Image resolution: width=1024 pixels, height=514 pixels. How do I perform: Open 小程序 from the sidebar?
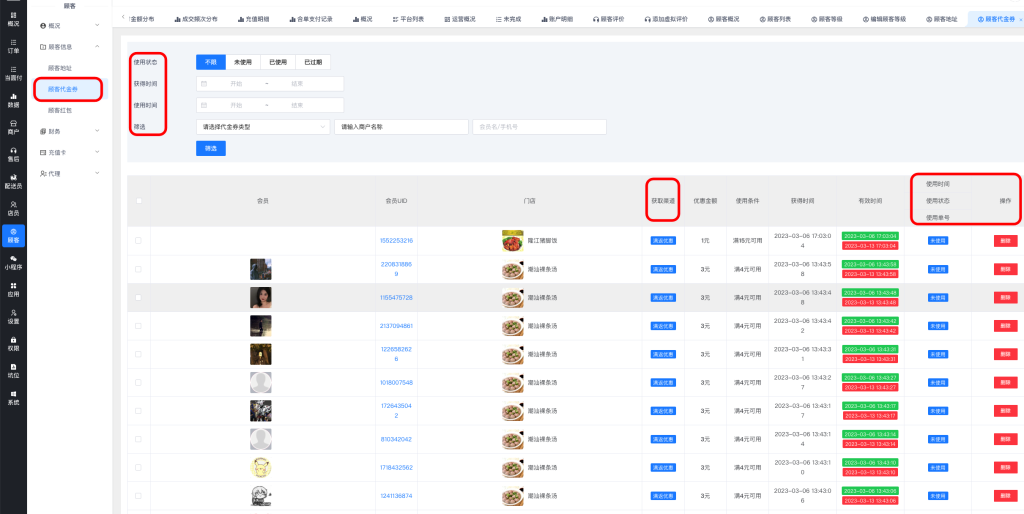(x=13, y=262)
